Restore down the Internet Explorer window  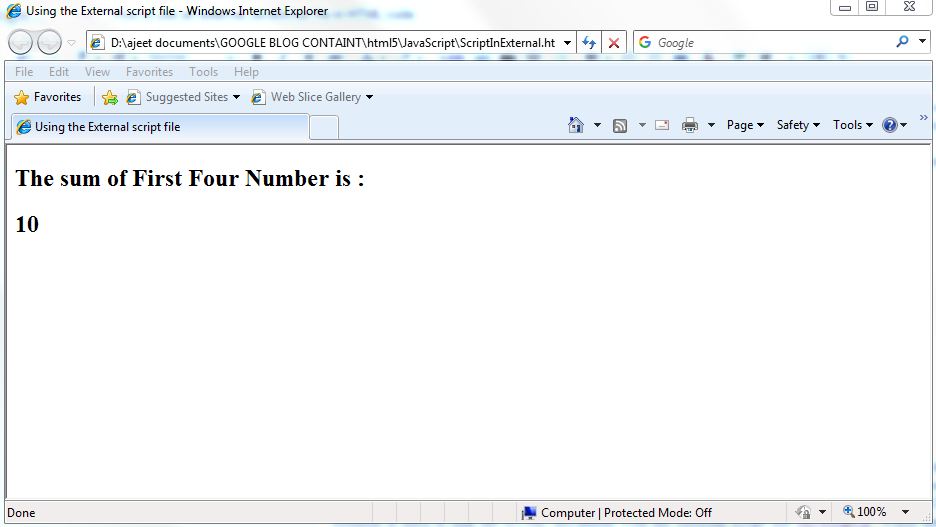tap(872, 7)
